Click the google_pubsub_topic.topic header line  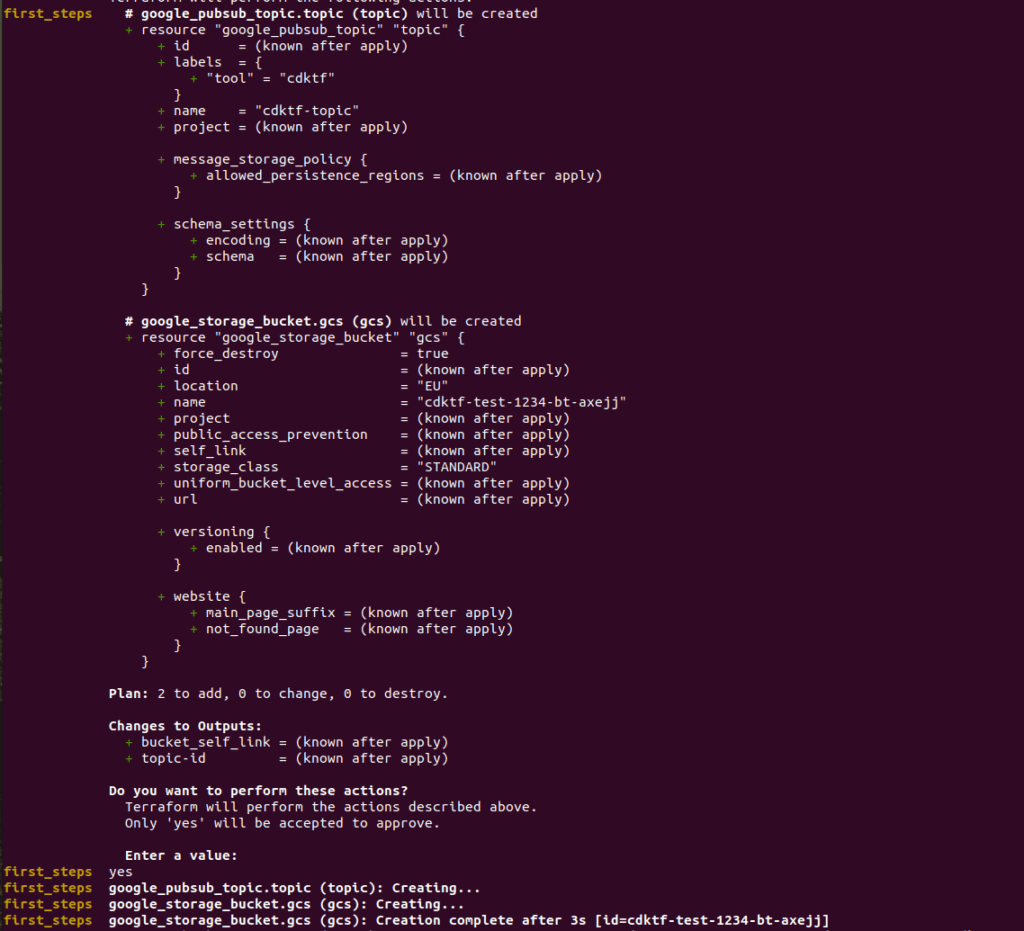point(331,13)
